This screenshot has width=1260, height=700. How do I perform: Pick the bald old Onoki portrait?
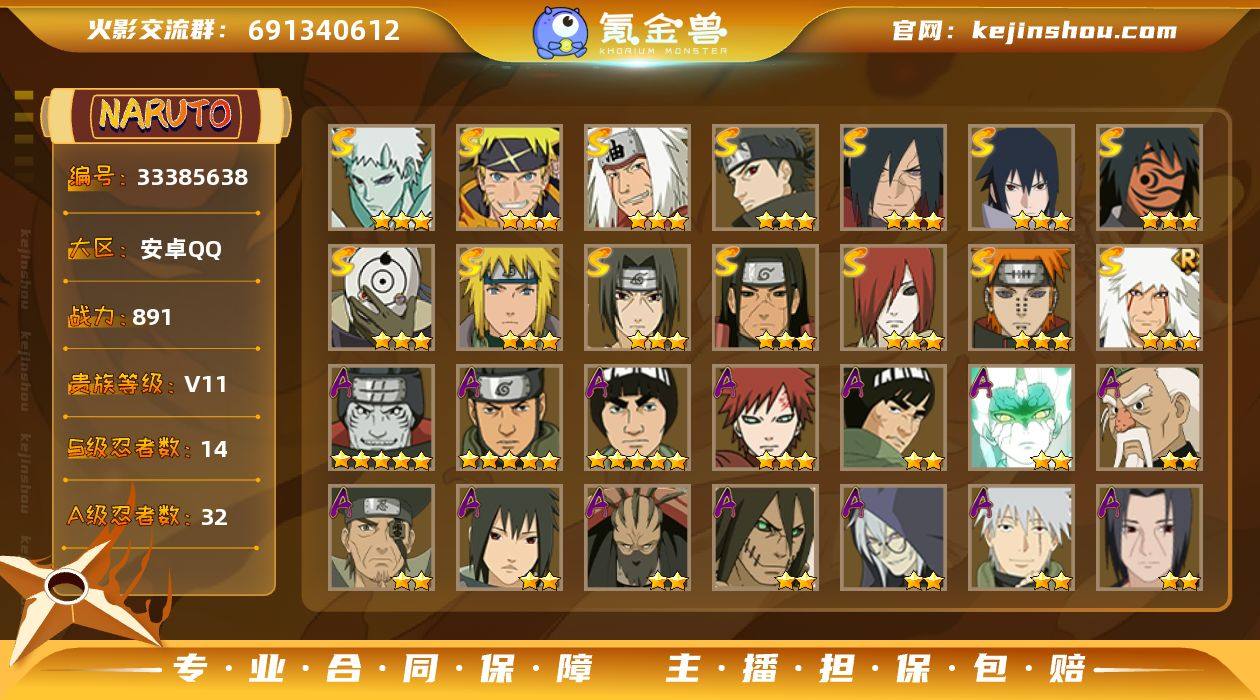[x=1150, y=418]
